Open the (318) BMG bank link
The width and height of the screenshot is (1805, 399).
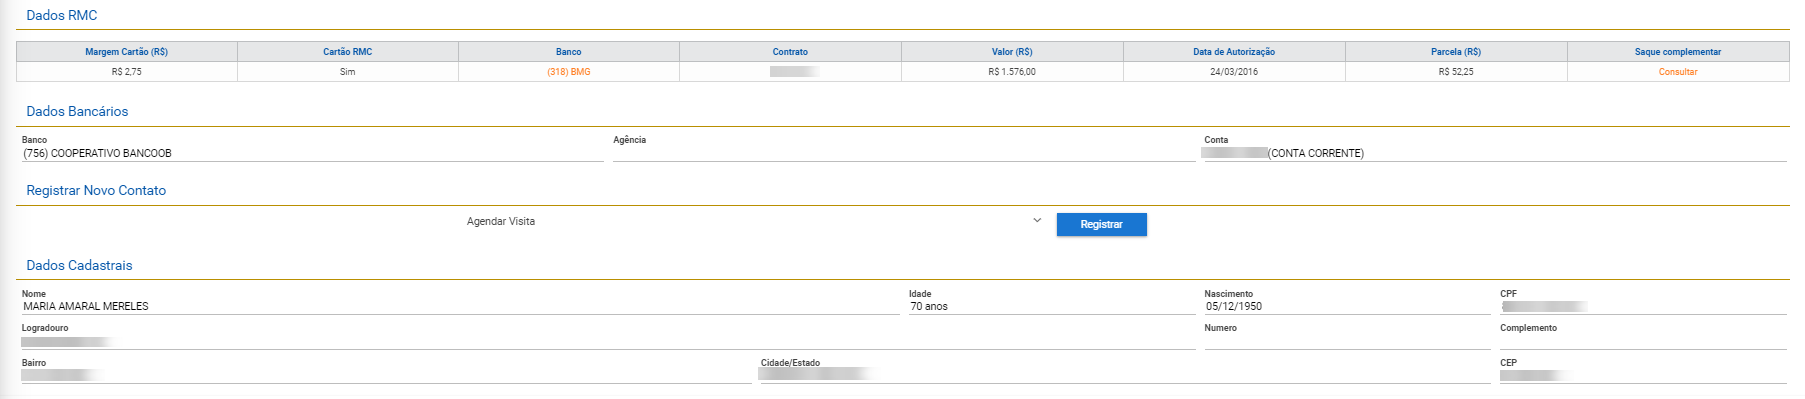[568, 72]
